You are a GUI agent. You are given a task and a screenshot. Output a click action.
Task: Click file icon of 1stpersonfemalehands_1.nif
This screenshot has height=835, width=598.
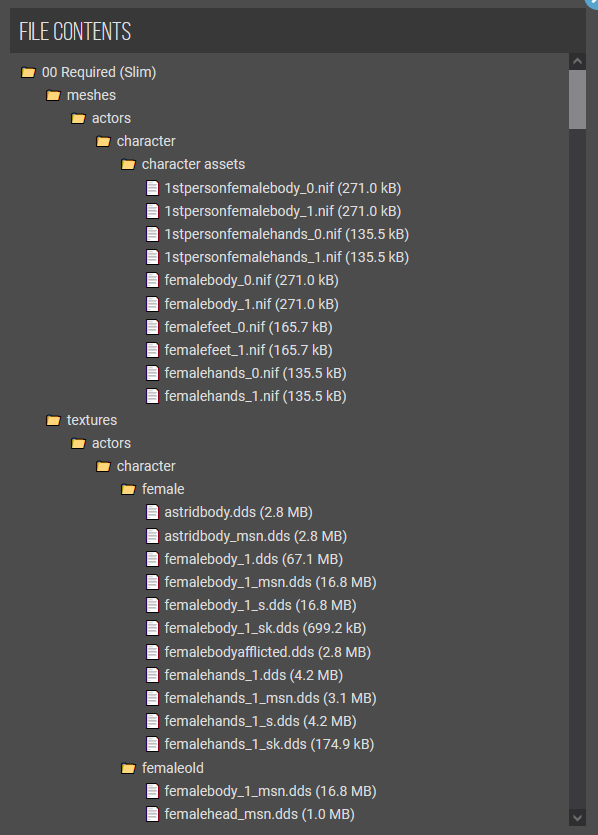(152, 257)
